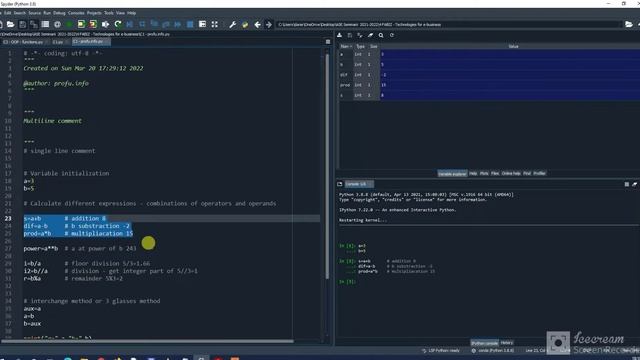Click the debugger step-over toolbar icon

coord(142,24)
